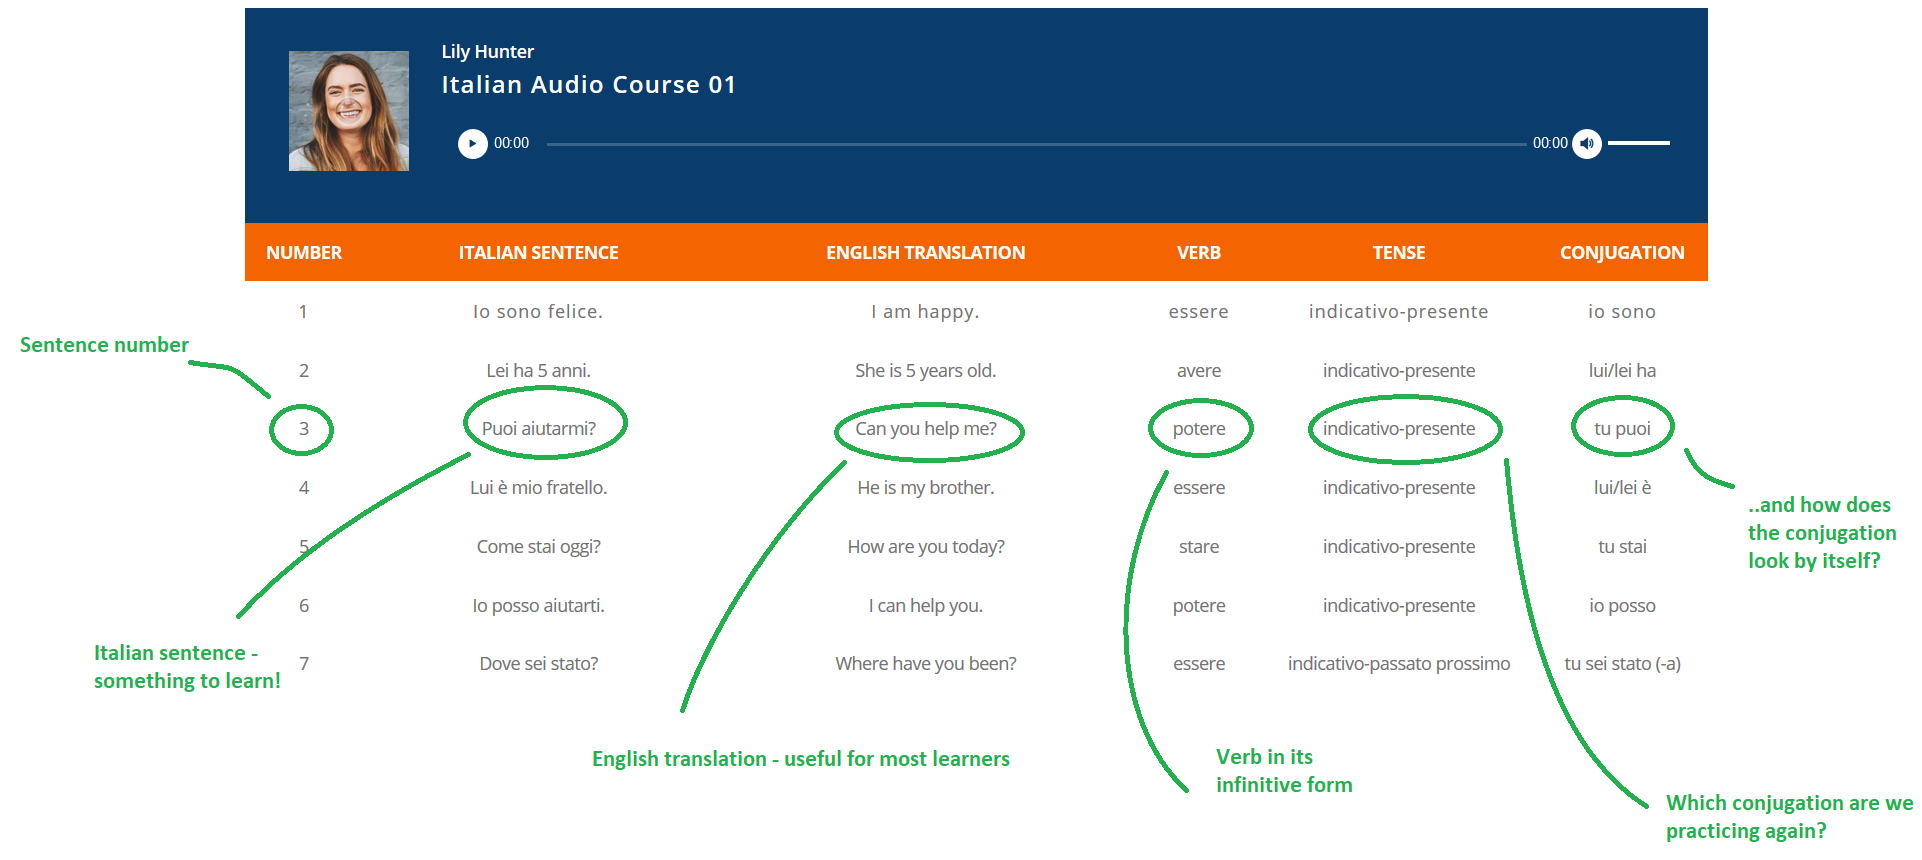Click row number 1 in the table
The height and width of the screenshot is (860, 1922).
click(303, 312)
